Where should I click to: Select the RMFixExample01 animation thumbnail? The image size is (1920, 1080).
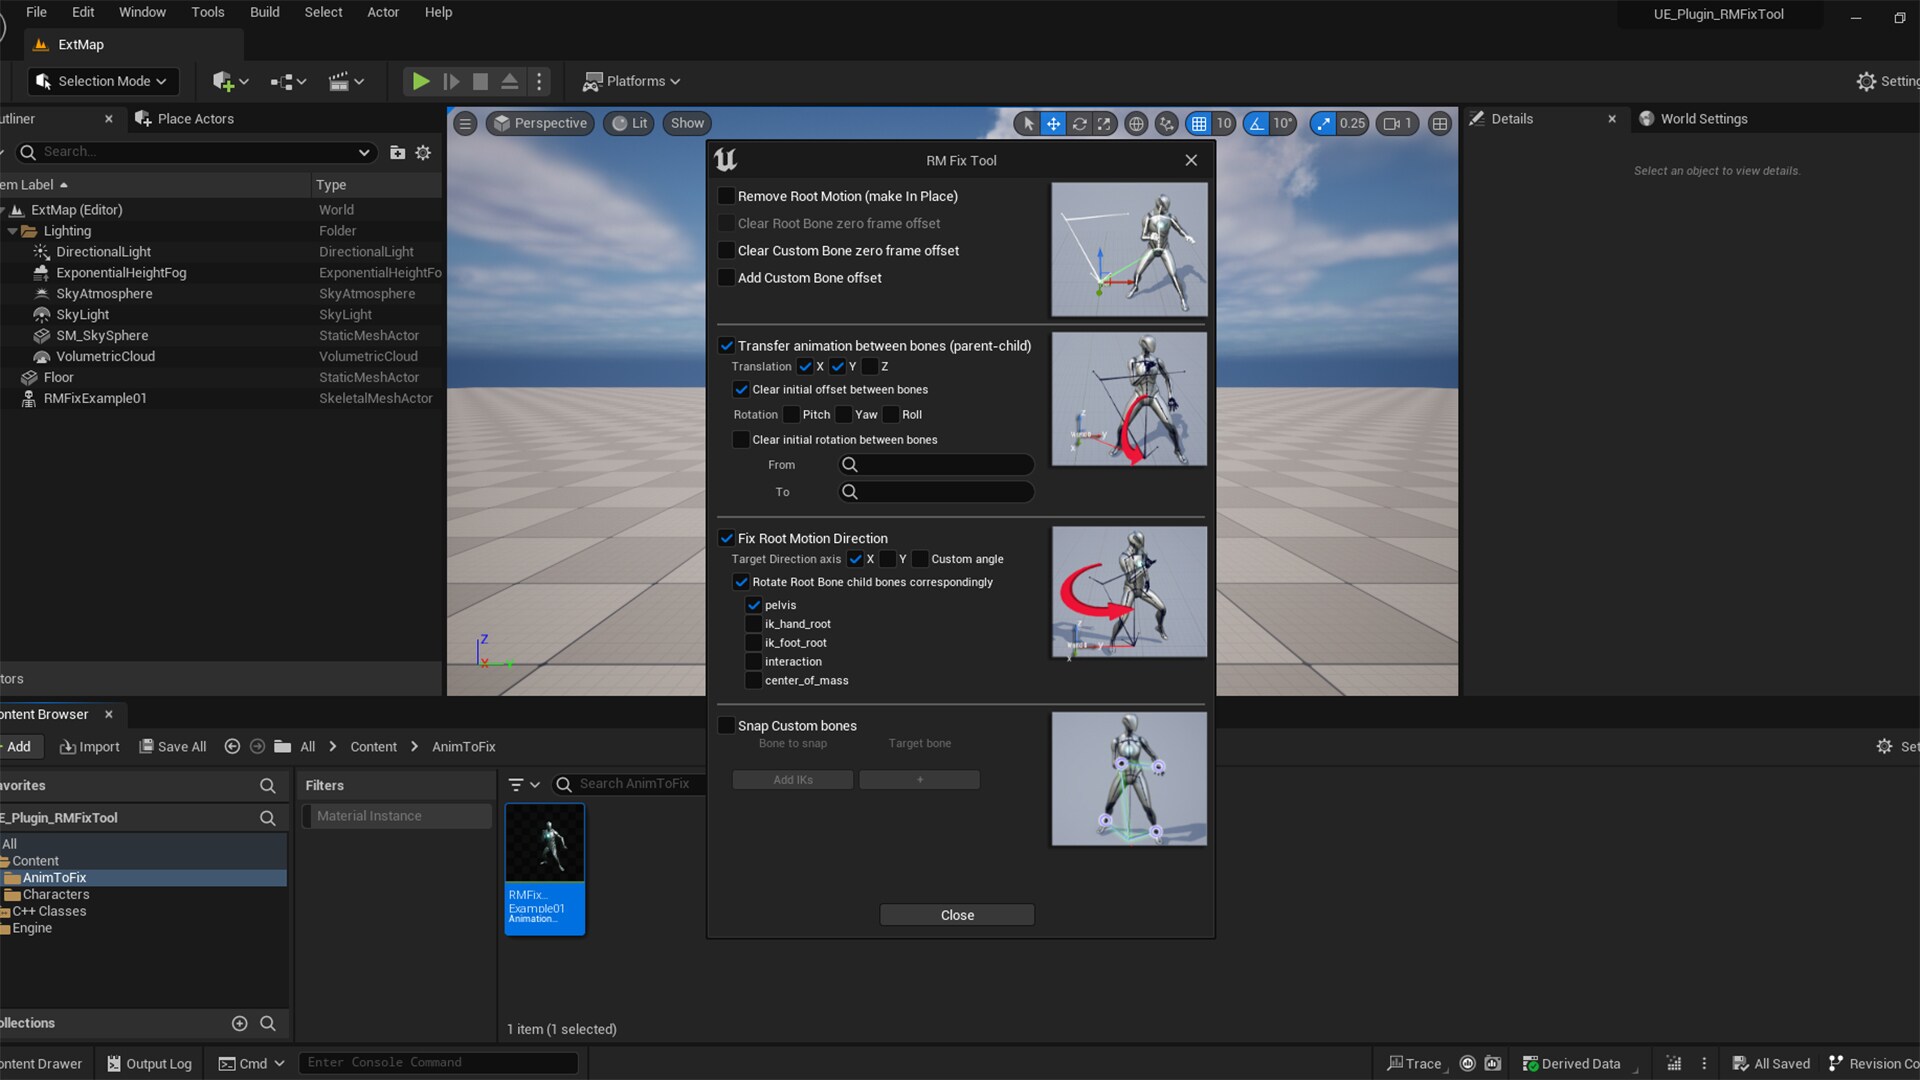coord(544,842)
